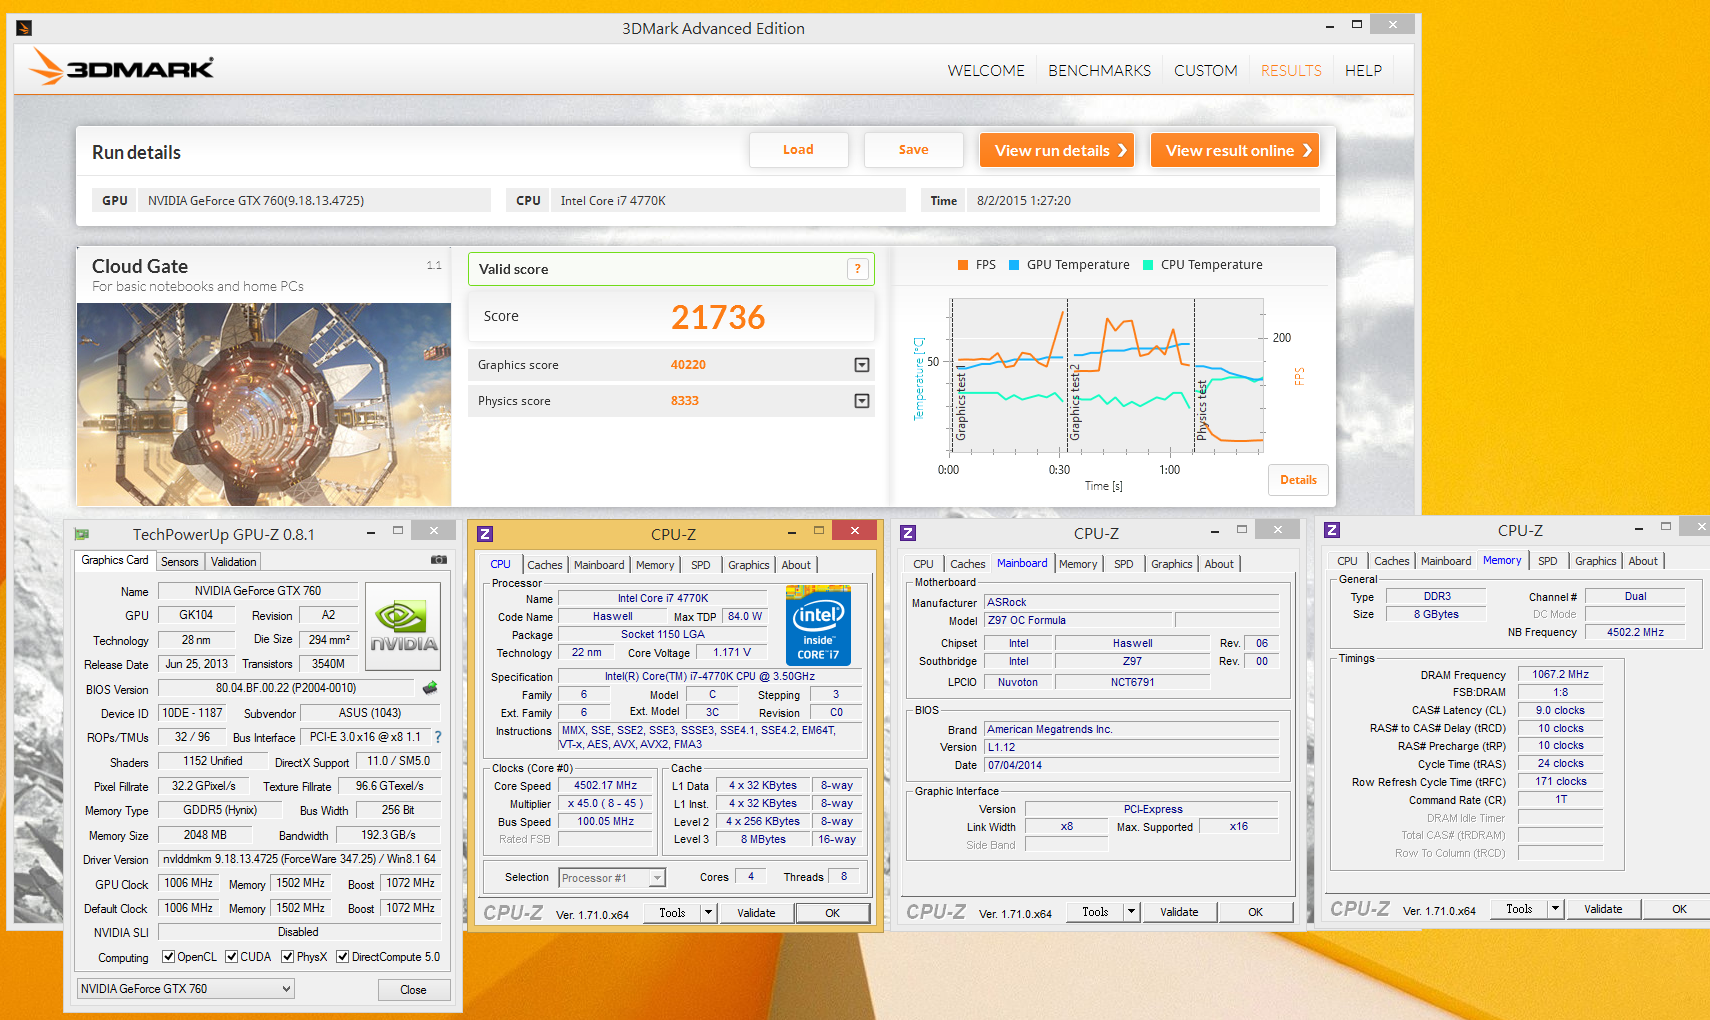Click the Memory Type GDDR5 (Hynix) field

click(x=219, y=811)
